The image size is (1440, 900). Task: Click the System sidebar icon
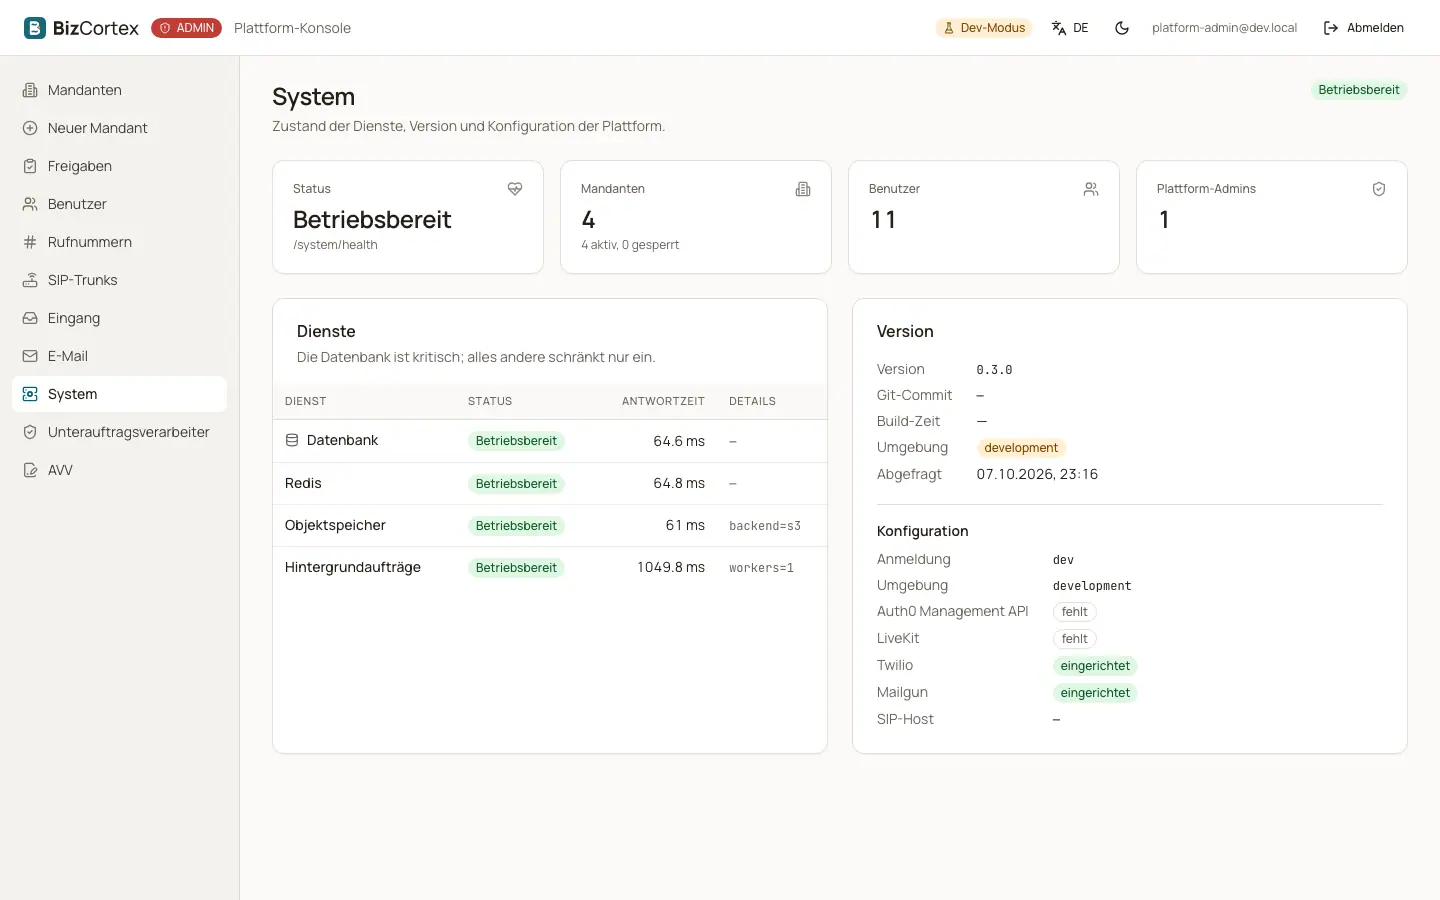30,394
